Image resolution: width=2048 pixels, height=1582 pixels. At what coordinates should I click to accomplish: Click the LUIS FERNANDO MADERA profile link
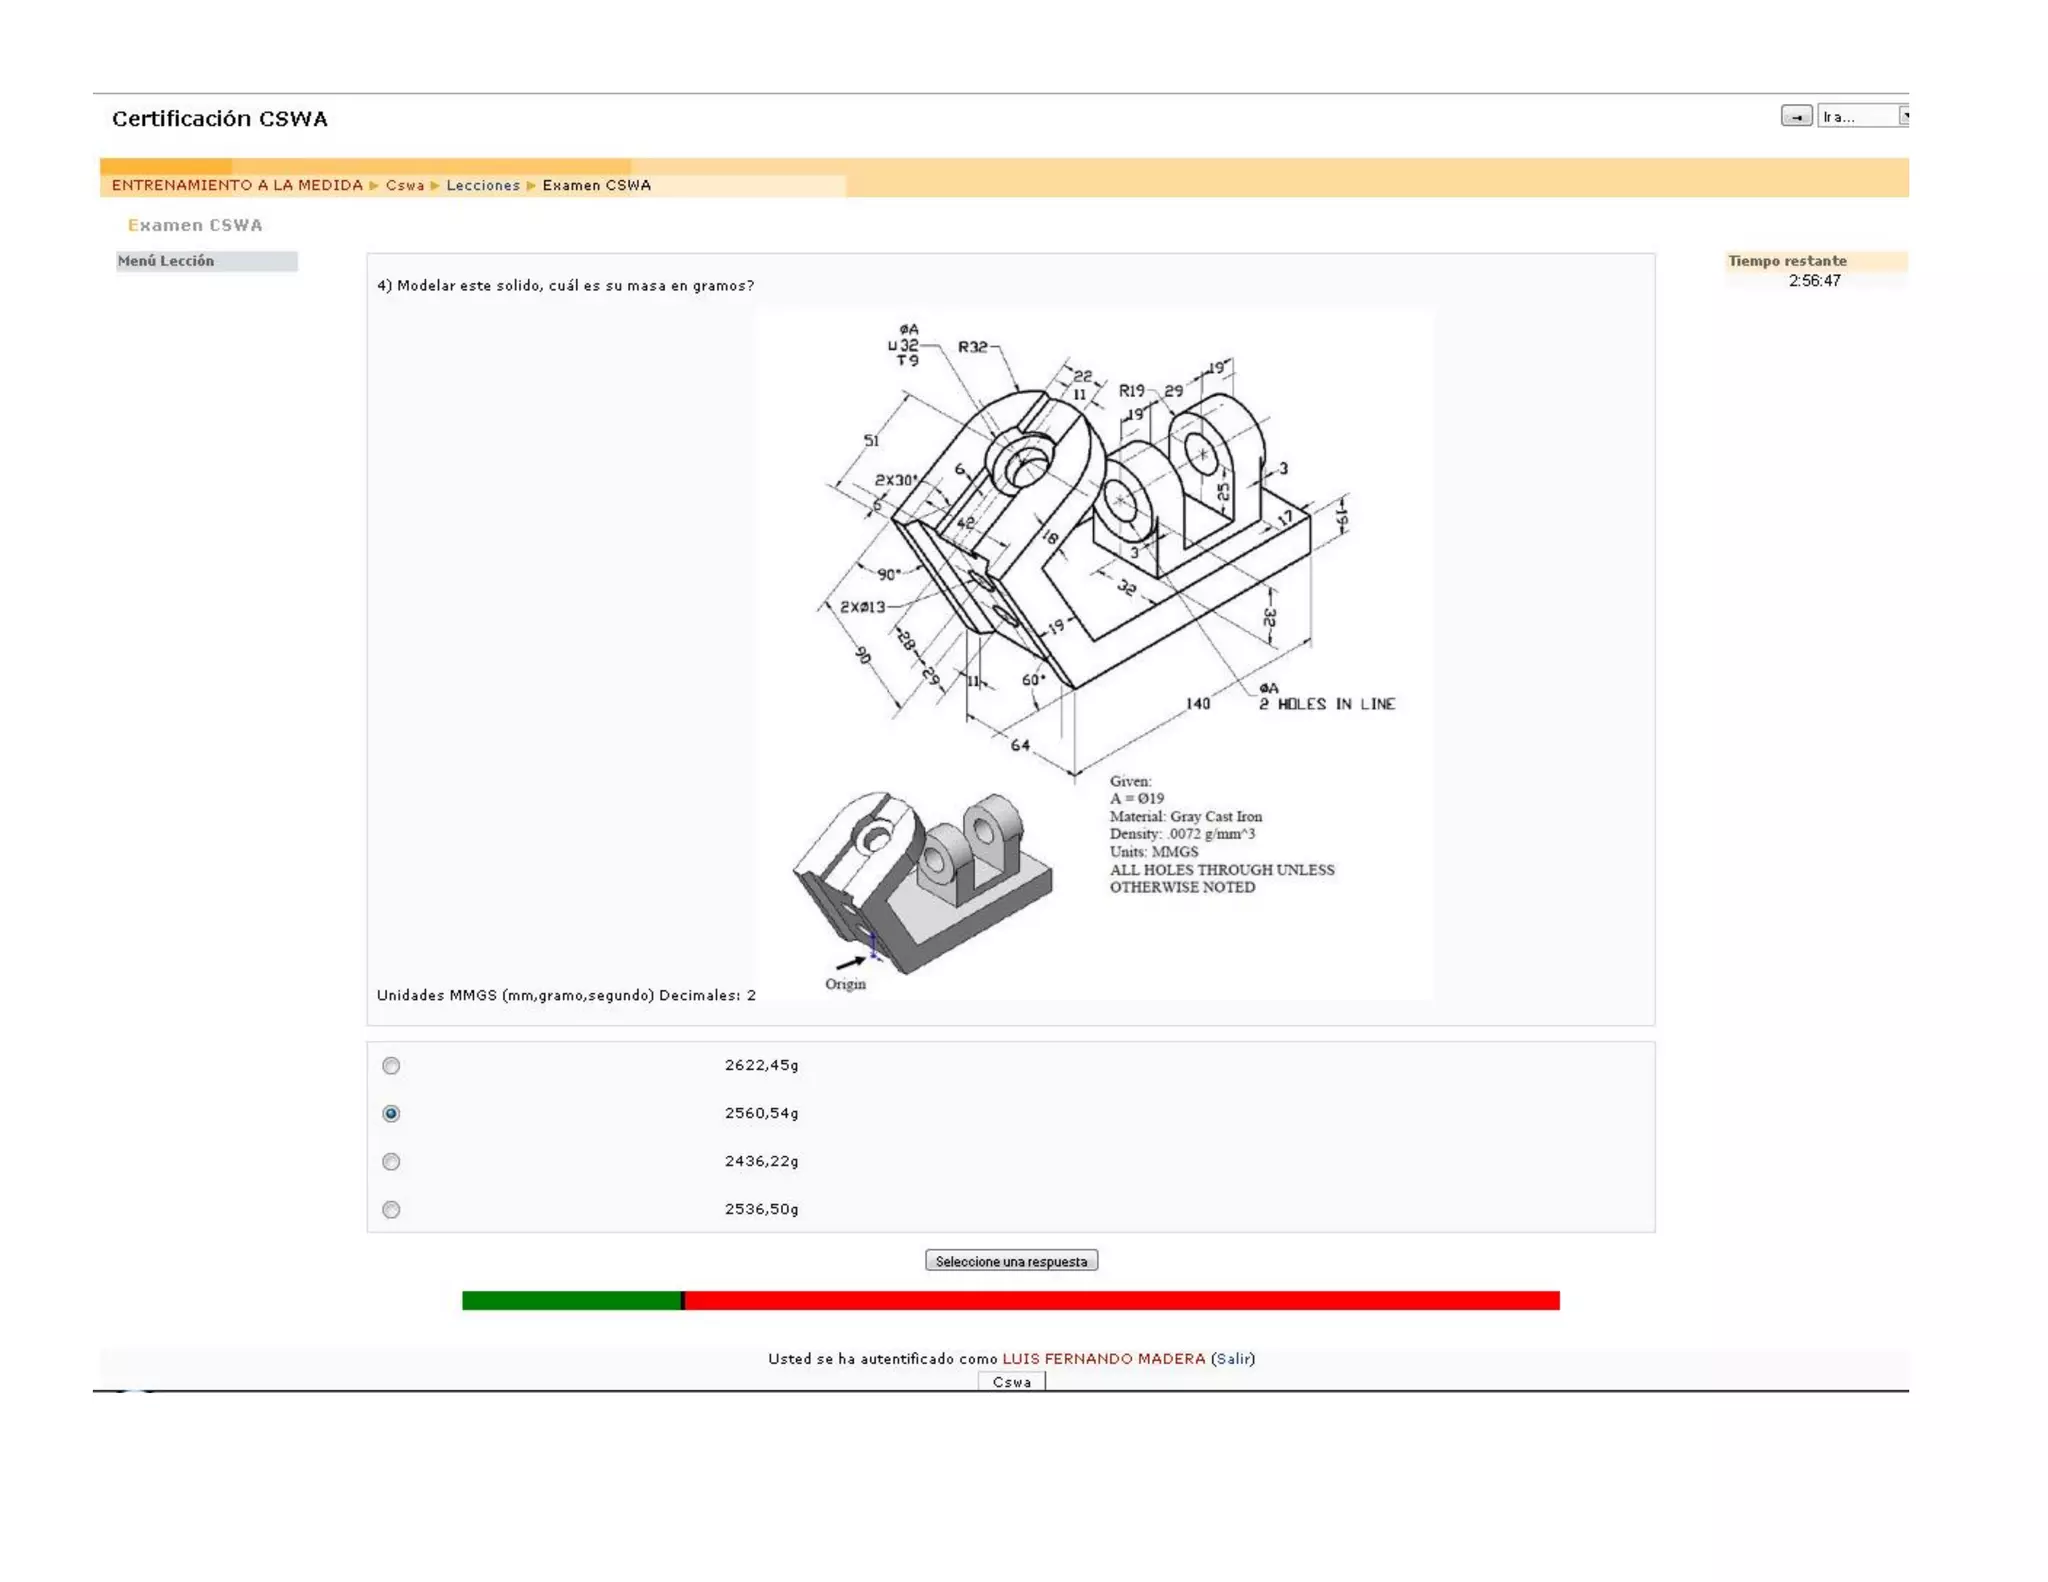pyautogui.click(x=1104, y=1359)
